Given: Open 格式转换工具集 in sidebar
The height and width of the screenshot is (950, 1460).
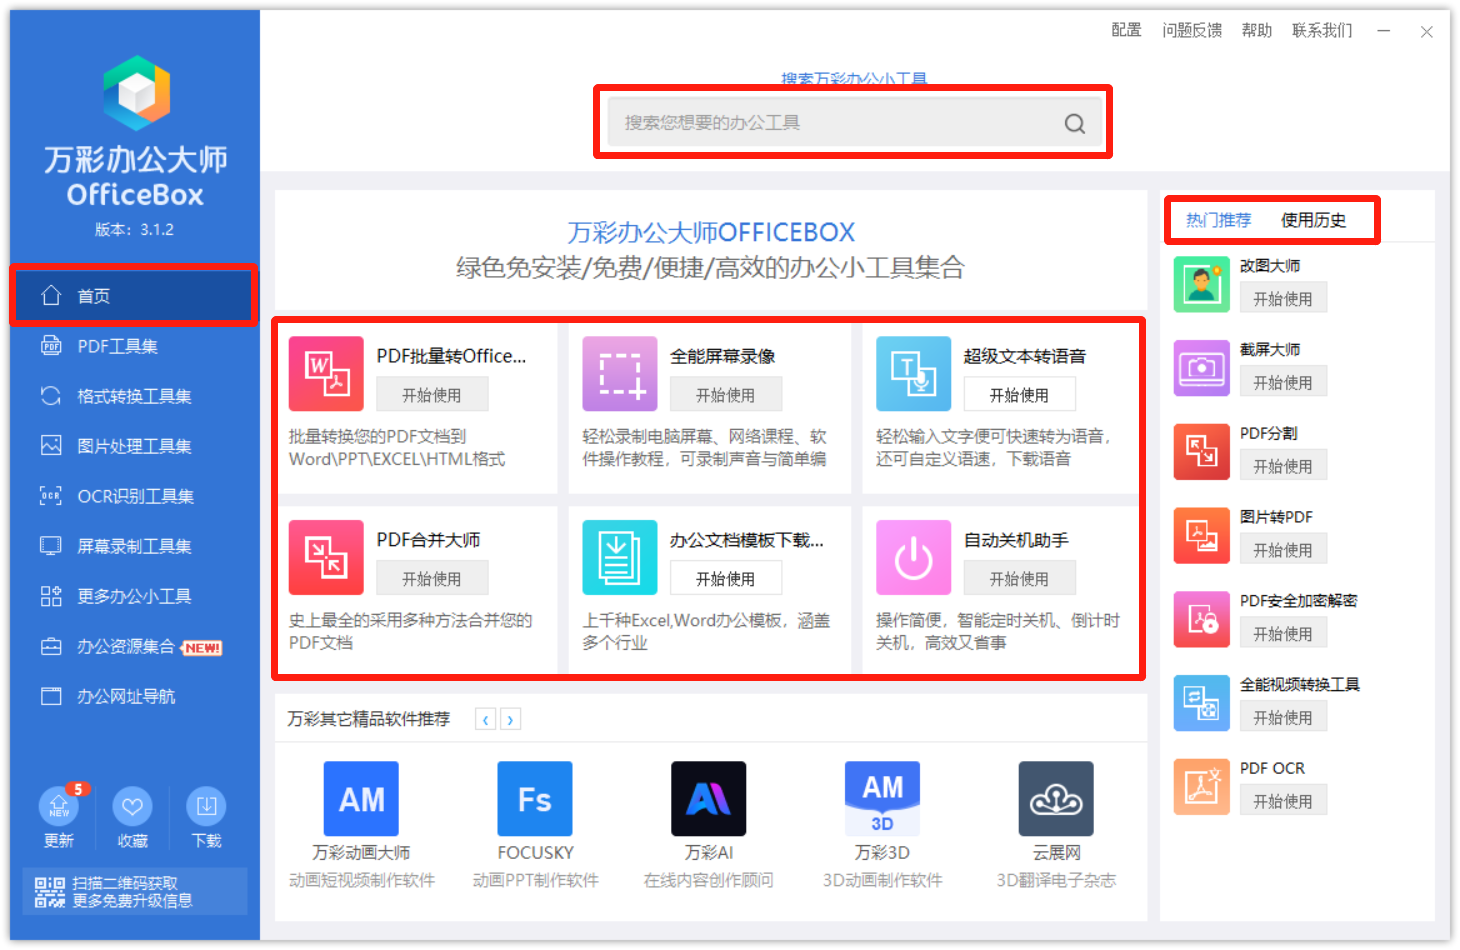Looking at the screenshot, I should pyautogui.click(x=134, y=396).
